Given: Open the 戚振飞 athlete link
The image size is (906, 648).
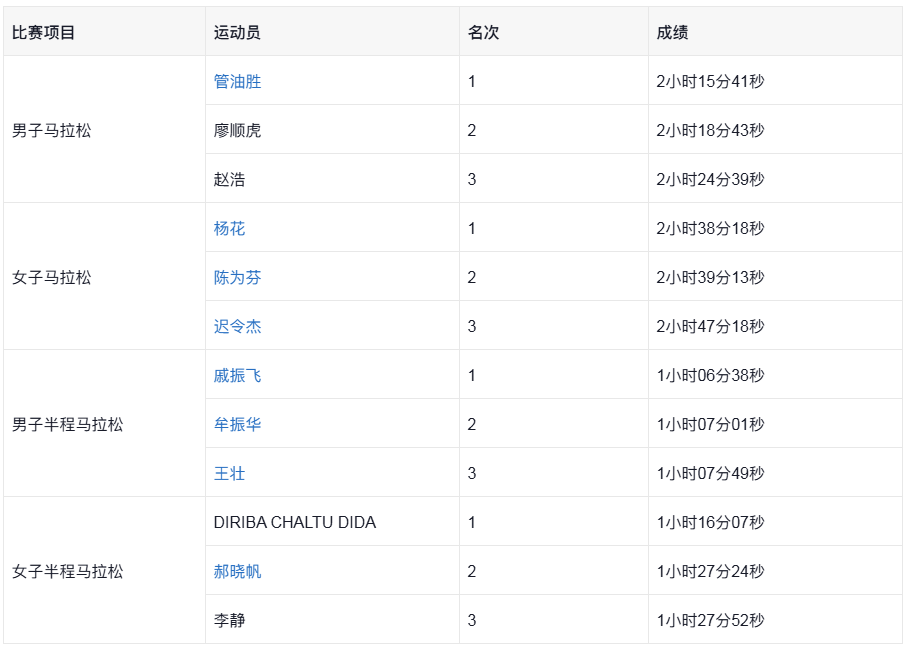Looking at the screenshot, I should click(237, 376).
